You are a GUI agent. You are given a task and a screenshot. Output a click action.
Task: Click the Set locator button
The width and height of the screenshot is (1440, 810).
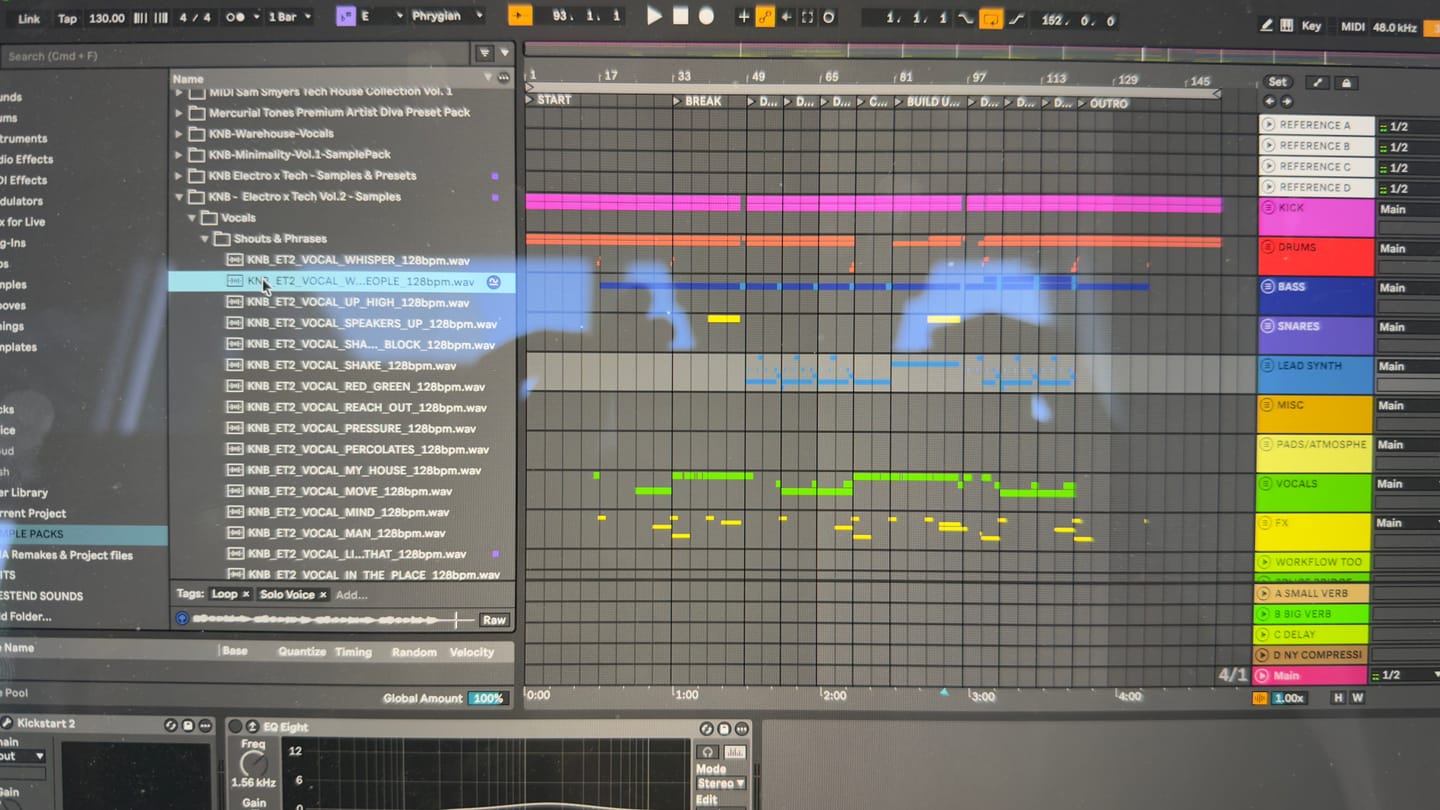point(1278,82)
